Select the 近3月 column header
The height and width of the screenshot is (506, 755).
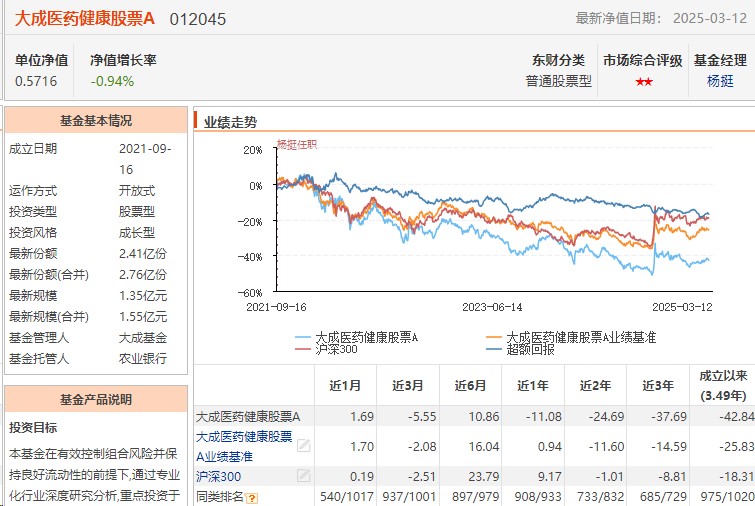click(408, 386)
